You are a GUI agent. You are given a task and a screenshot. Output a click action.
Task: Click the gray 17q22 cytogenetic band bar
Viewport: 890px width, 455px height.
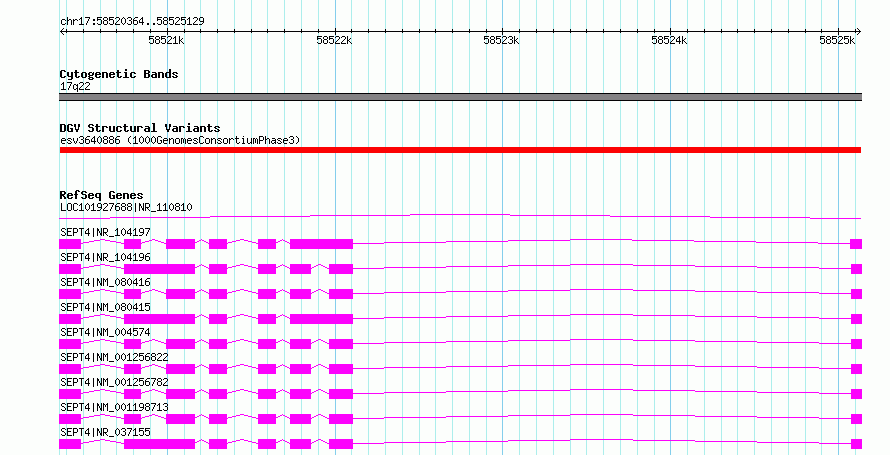[460, 97]
